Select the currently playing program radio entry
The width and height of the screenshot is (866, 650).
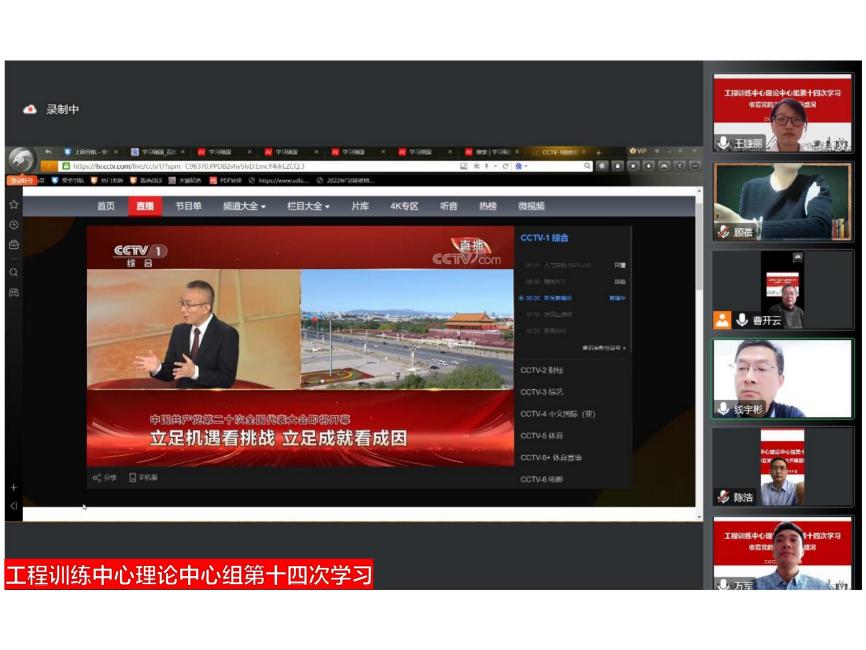pos(521,298)
